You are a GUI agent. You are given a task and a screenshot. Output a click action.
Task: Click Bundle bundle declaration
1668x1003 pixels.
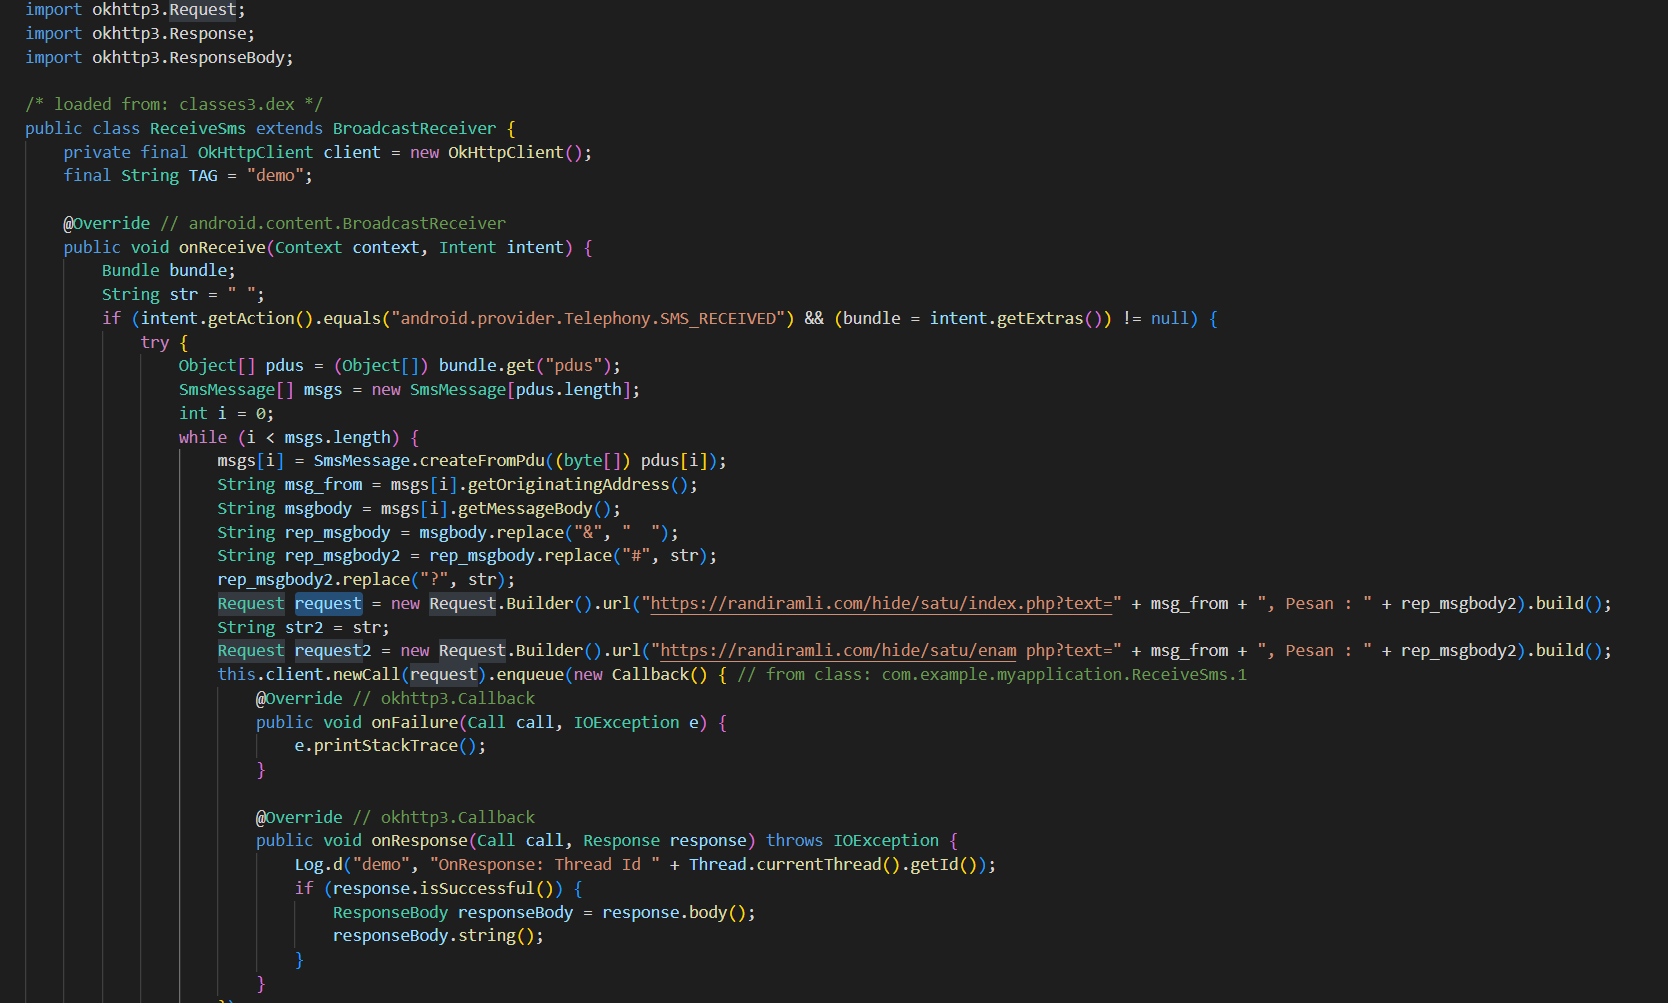169,270
